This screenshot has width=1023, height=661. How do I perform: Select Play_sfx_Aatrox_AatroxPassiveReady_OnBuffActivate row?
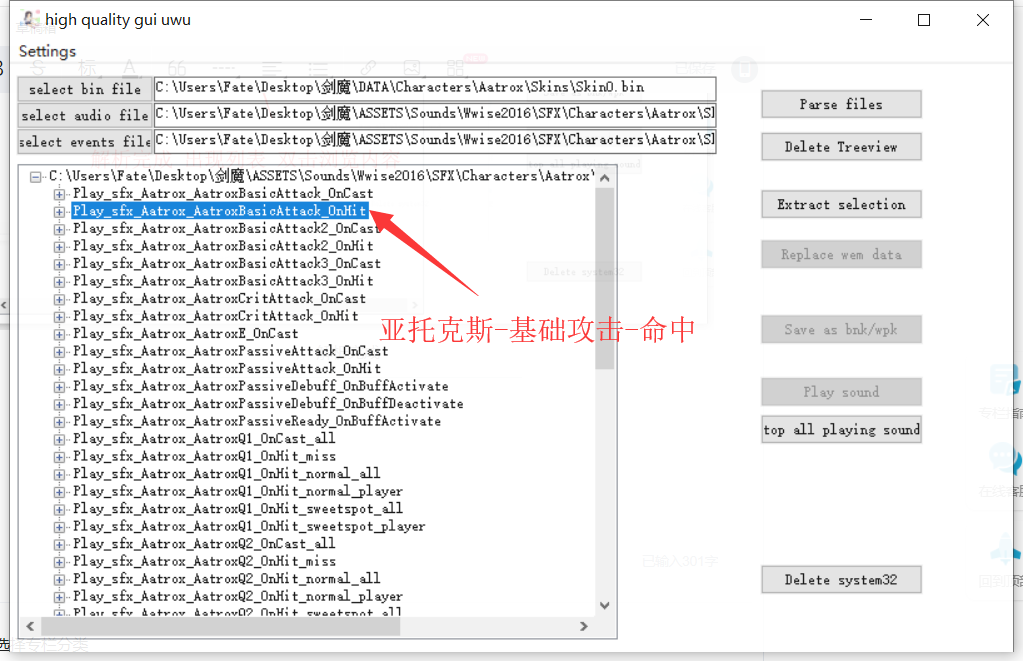(256, 421)
